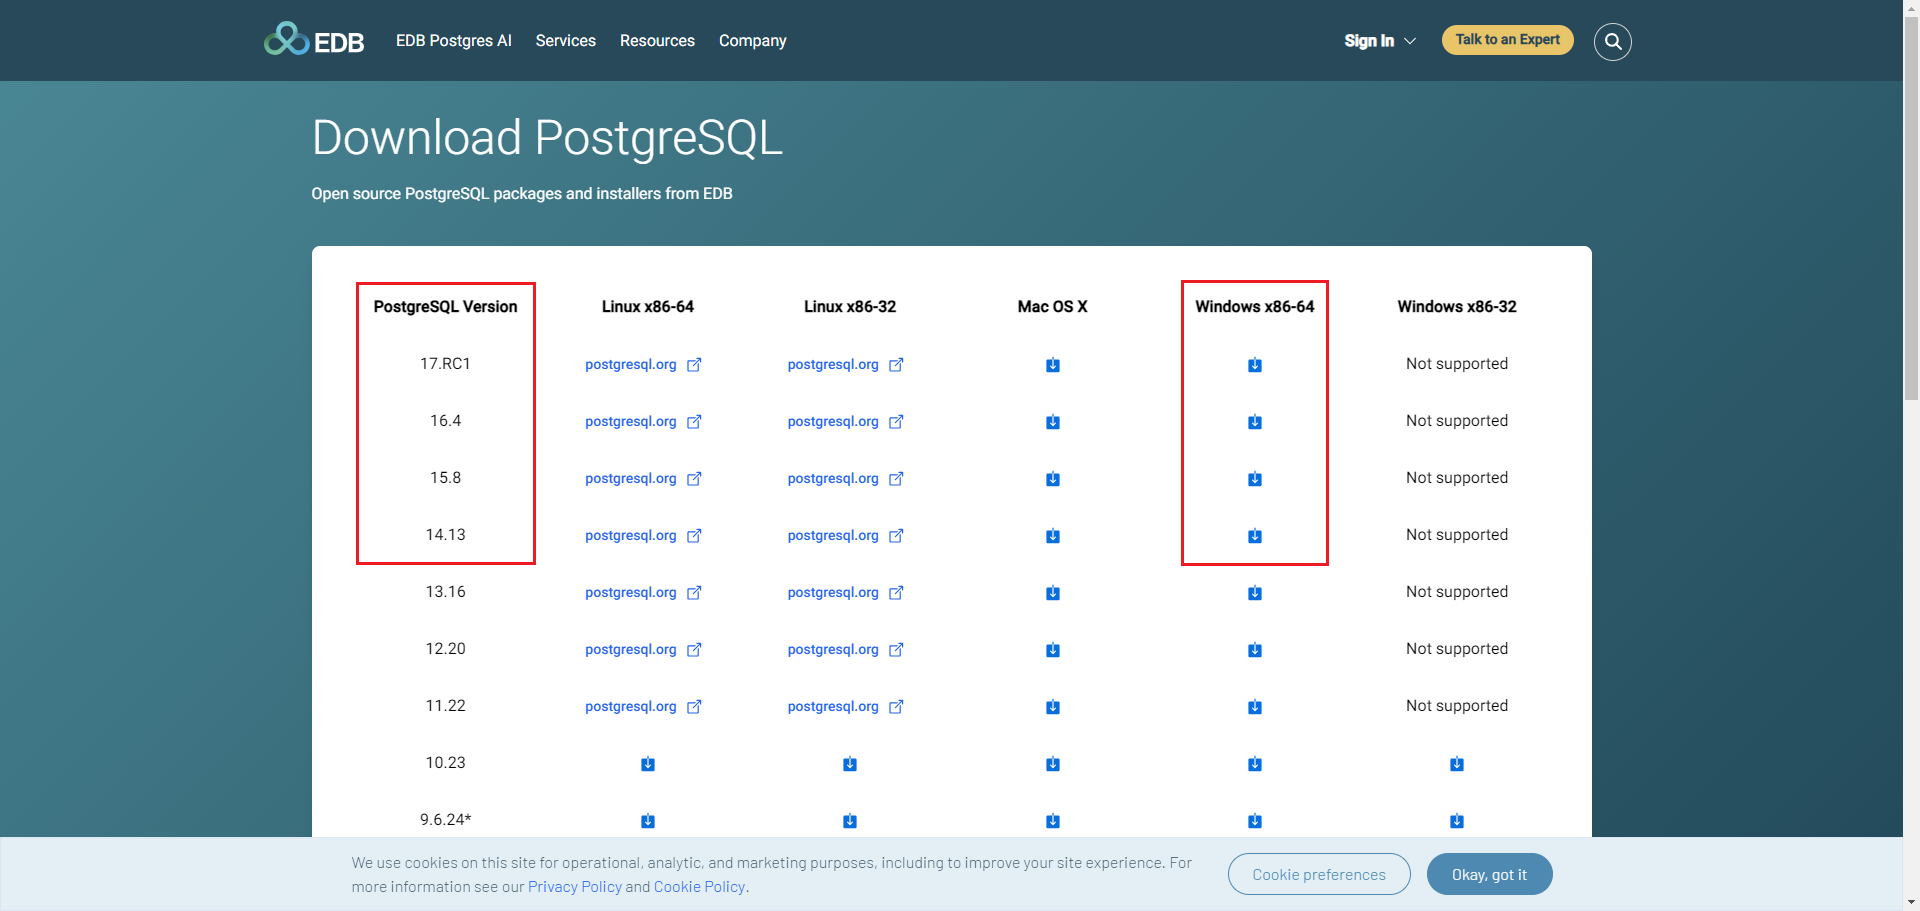
Task: Open postgresql.org link for 11.22 Linux x86-64
Action: coord(643,707)
